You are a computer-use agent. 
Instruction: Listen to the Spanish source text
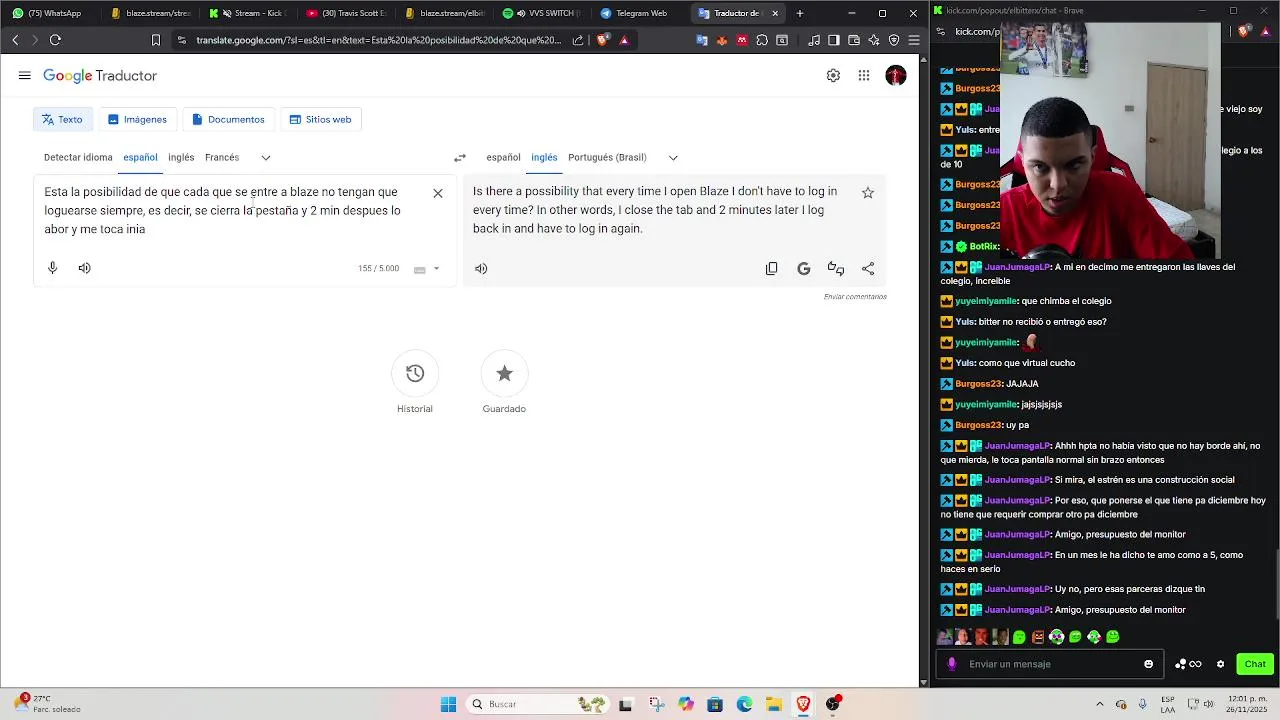tap(85, 268)
